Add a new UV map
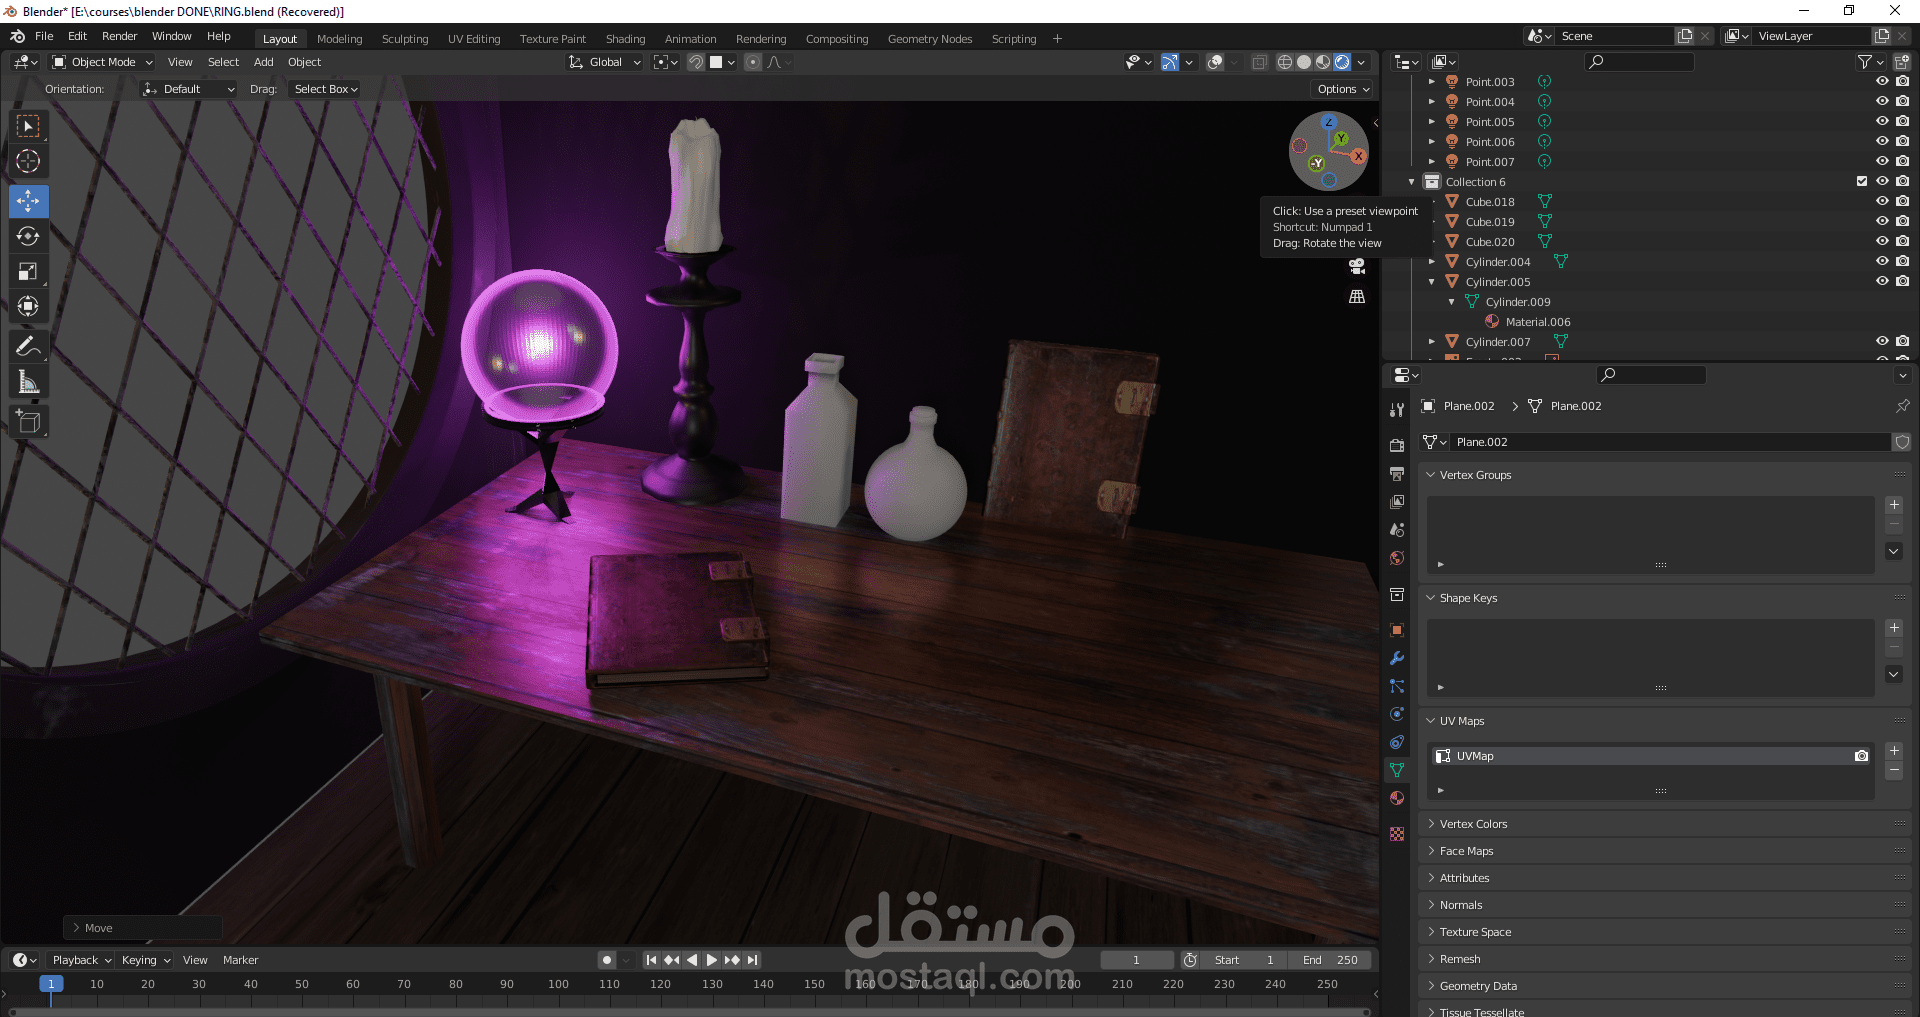 (1894, 751)
